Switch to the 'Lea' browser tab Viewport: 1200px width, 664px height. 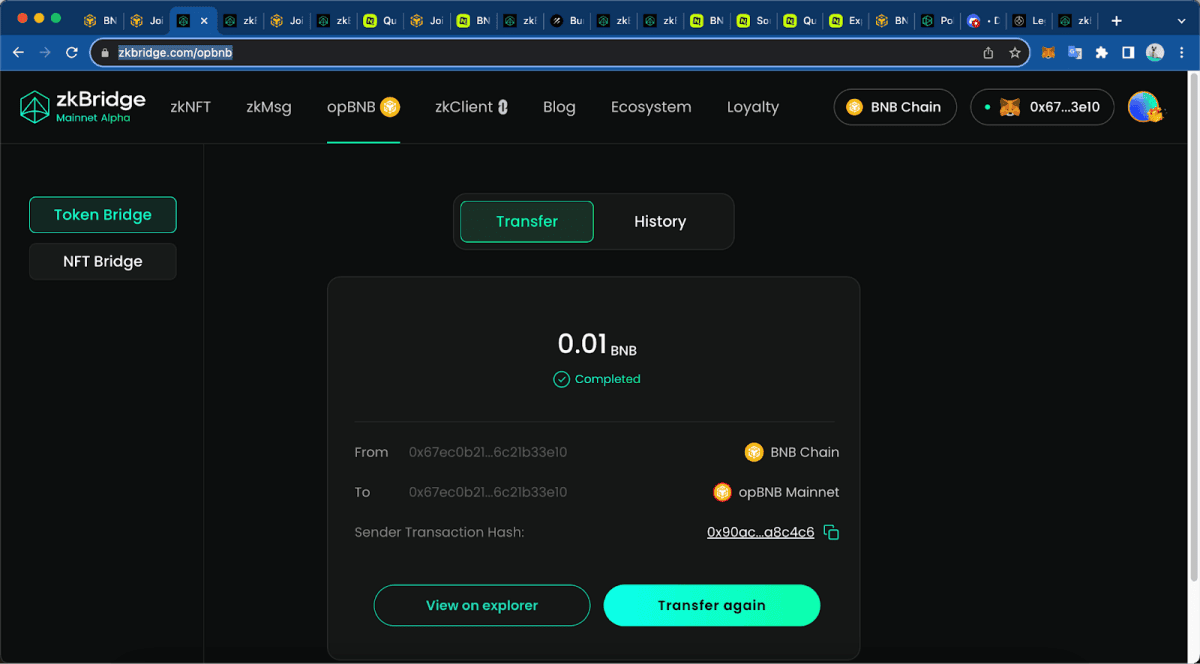click(x=1030, y=20)
